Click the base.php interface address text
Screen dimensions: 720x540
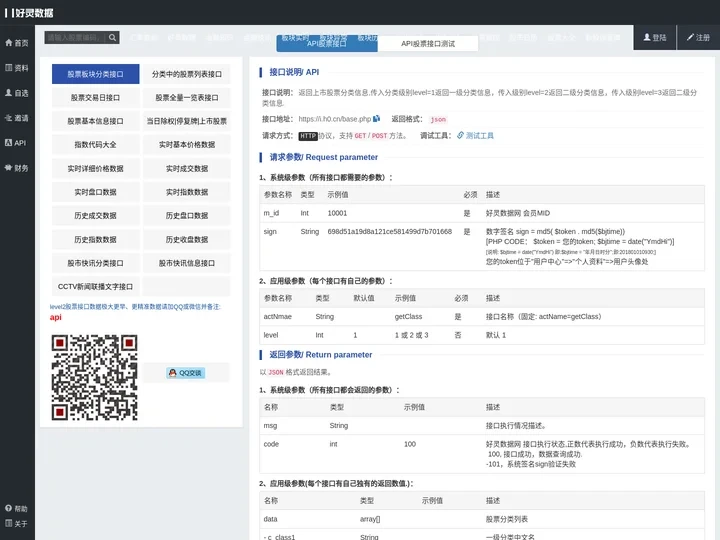(335, 119)
